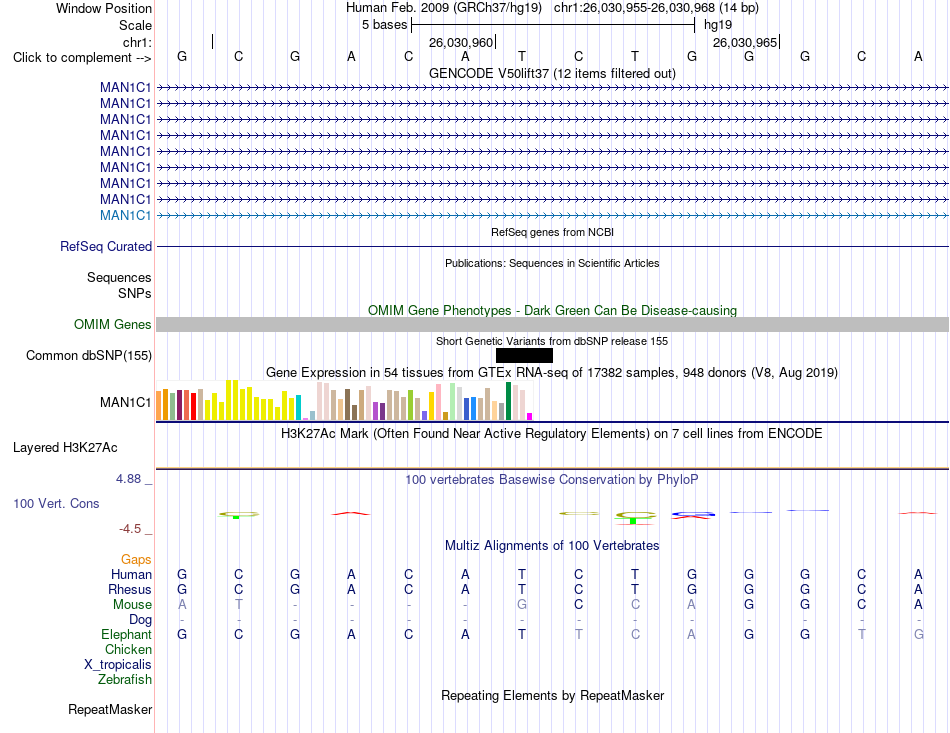Click the Chicken species label

[x=128, y=649]
